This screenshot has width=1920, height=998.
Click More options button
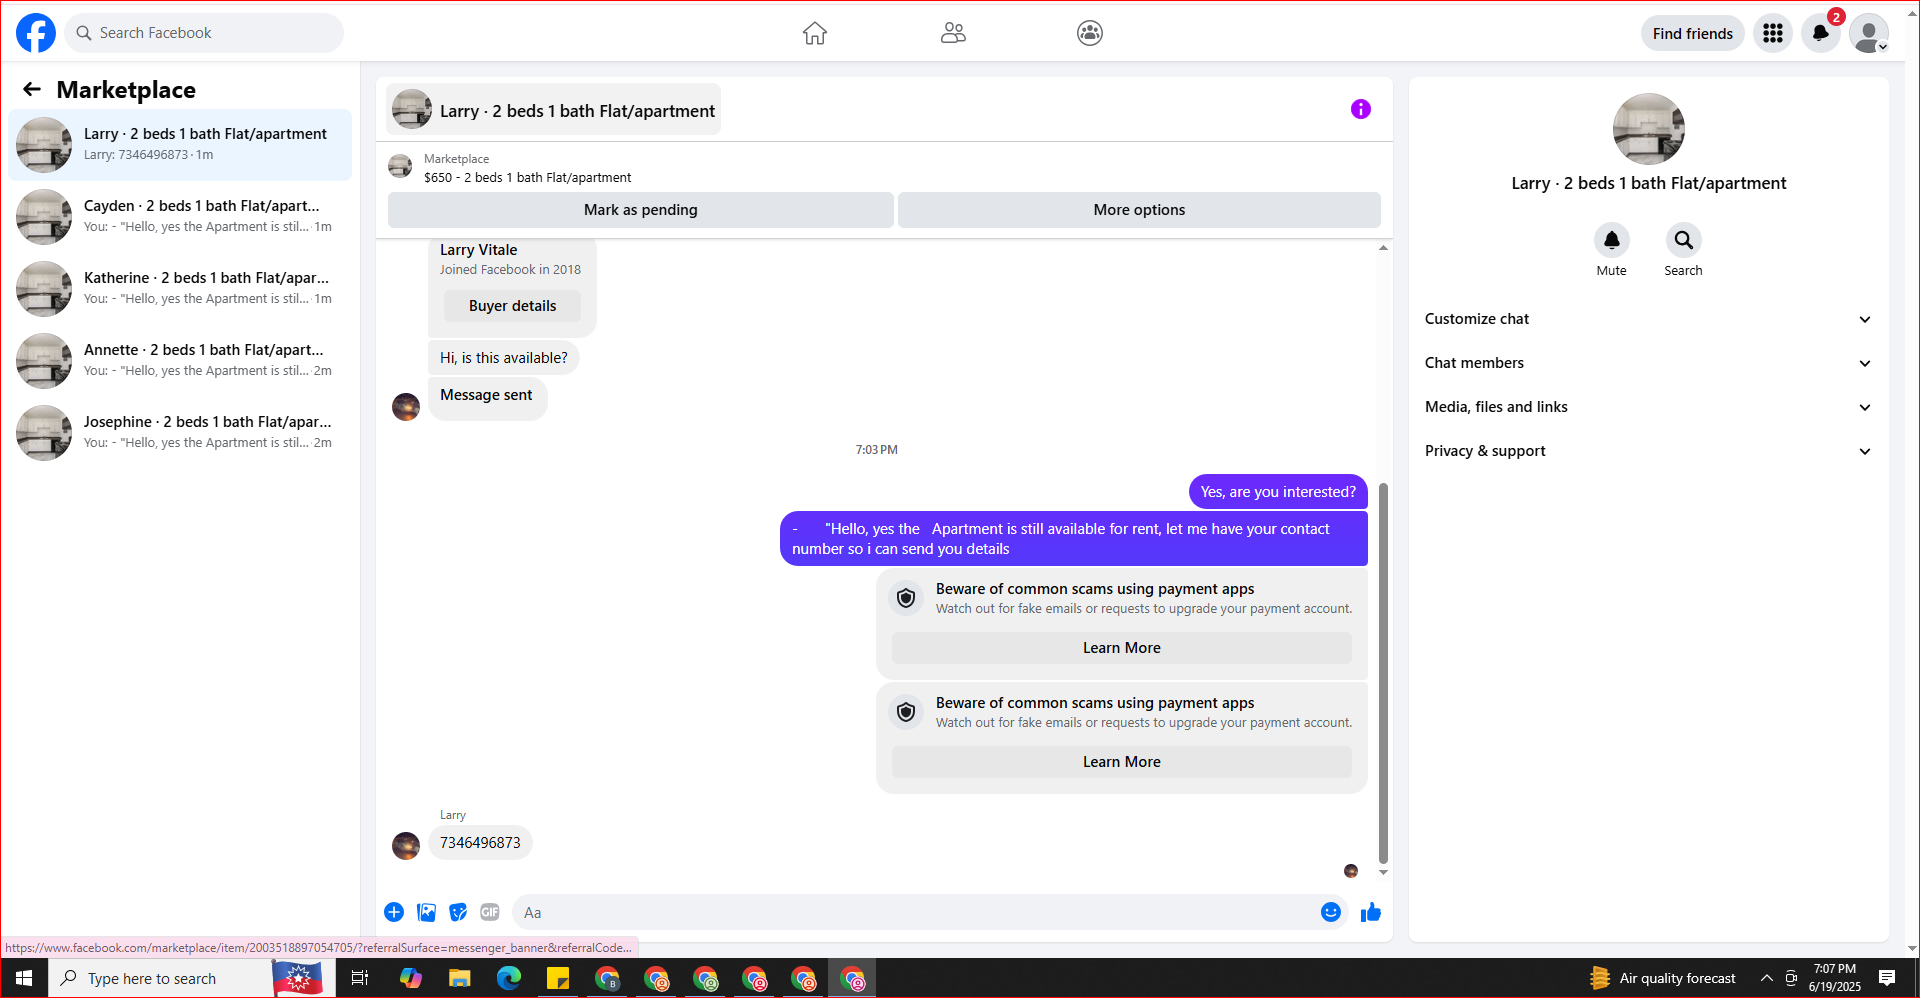click(1139, 210)
